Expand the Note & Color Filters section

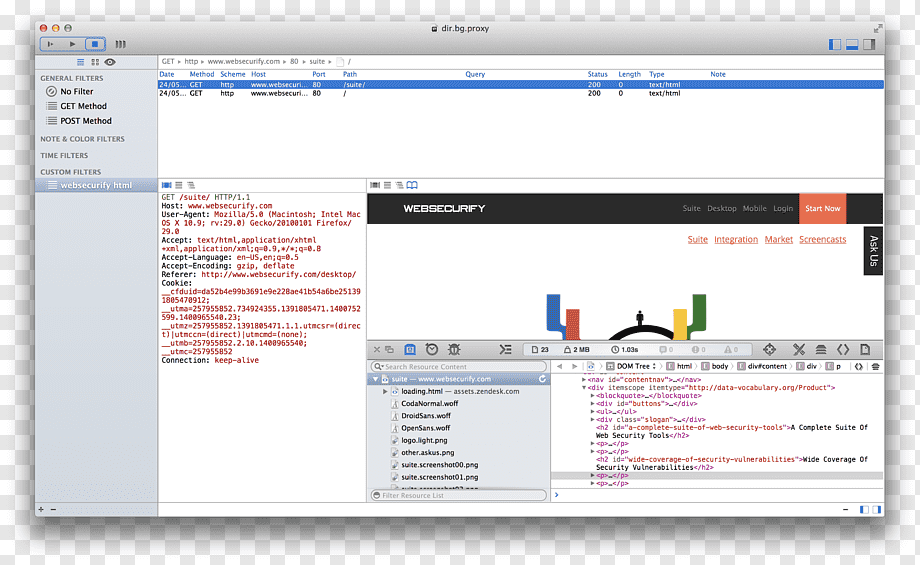point(82,139)
